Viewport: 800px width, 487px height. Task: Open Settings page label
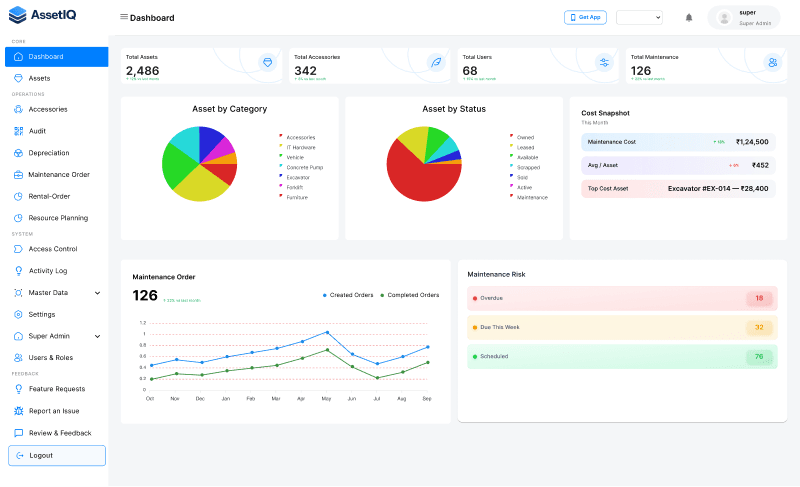click(x=42, y=314)
